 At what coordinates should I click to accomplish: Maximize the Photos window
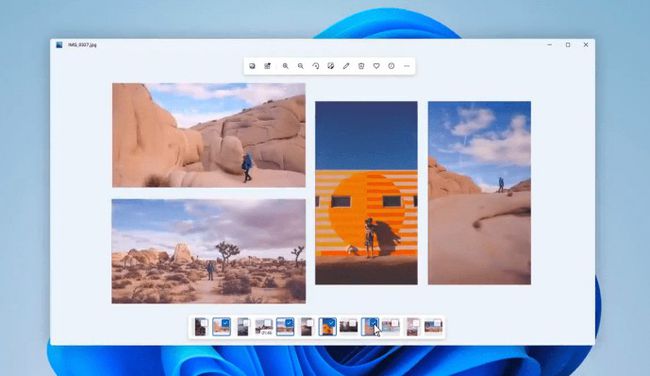(568, 45)
